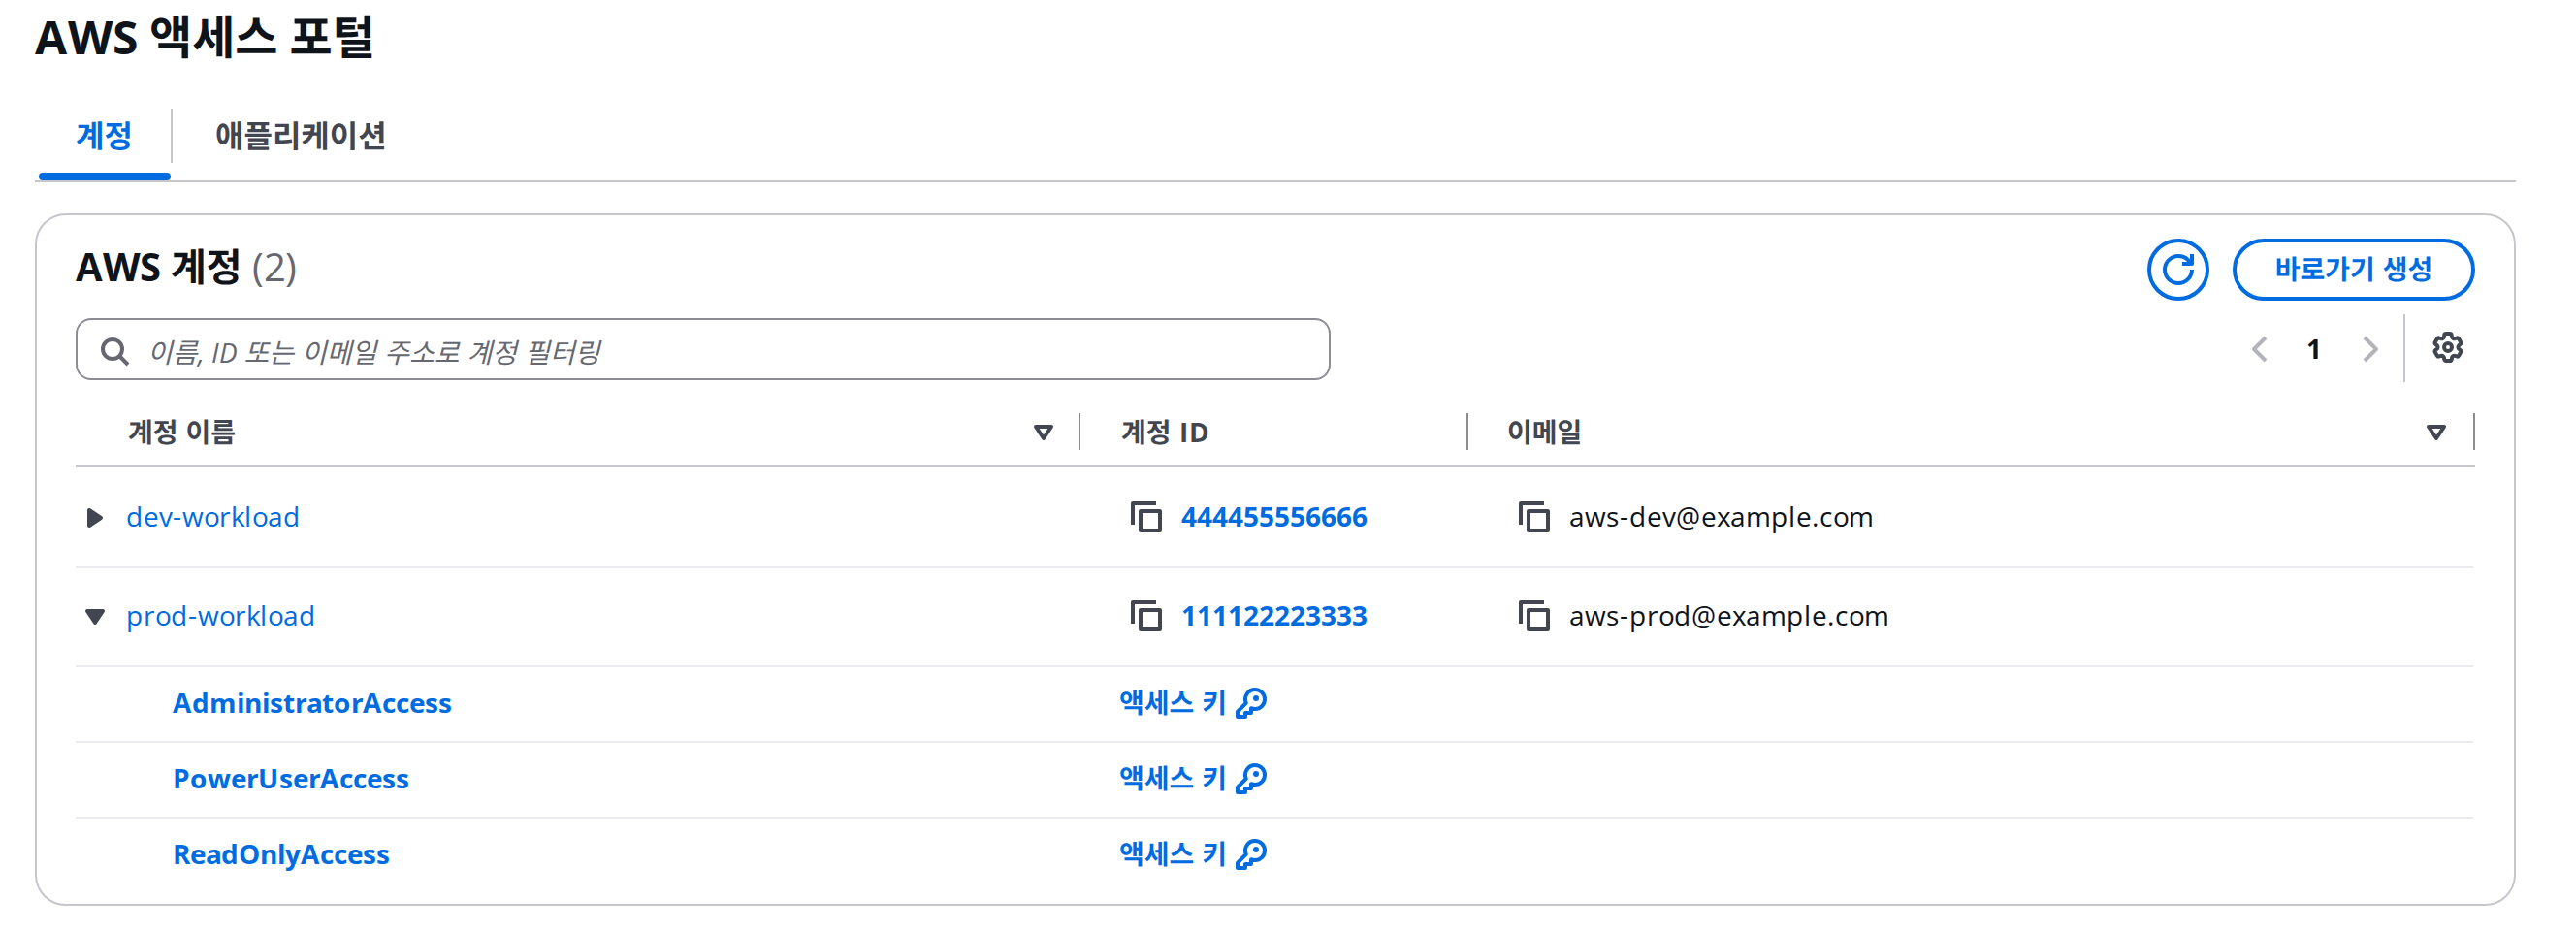Switch to the 애플리케이션 tab

(300, 135)
